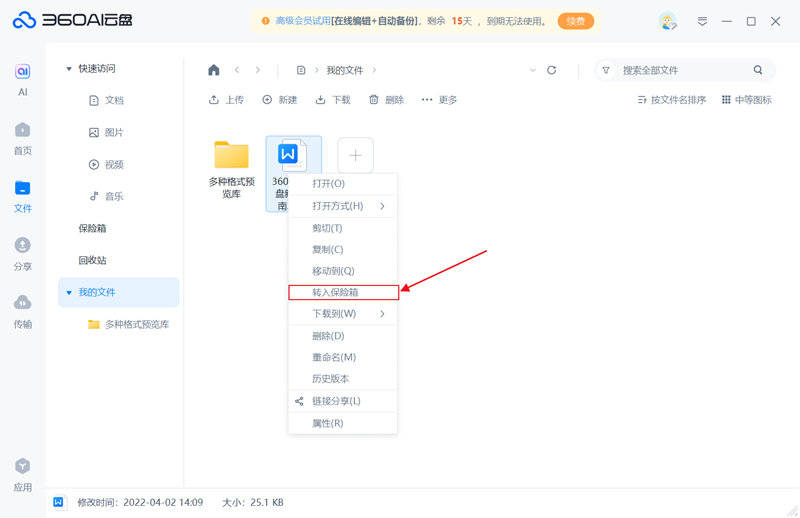Click the add new item tile
The image size is (800, 518).
[355, 155]
